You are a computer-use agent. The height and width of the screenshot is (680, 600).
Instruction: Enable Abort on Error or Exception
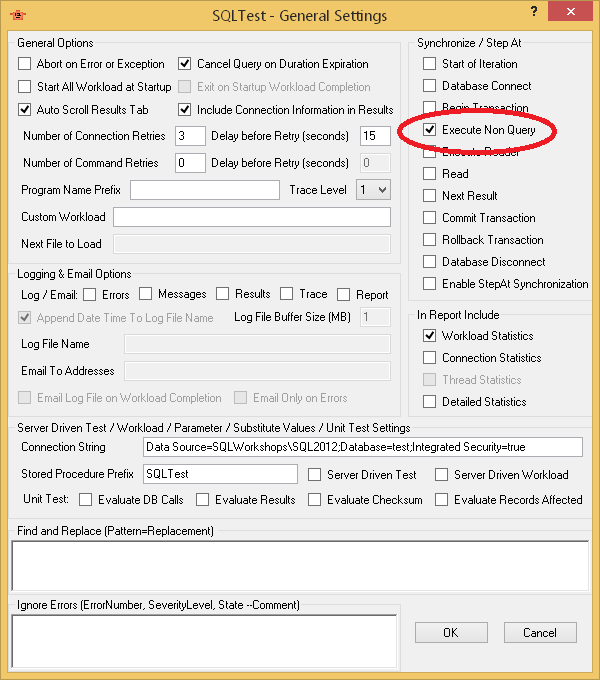click(25, 64)
